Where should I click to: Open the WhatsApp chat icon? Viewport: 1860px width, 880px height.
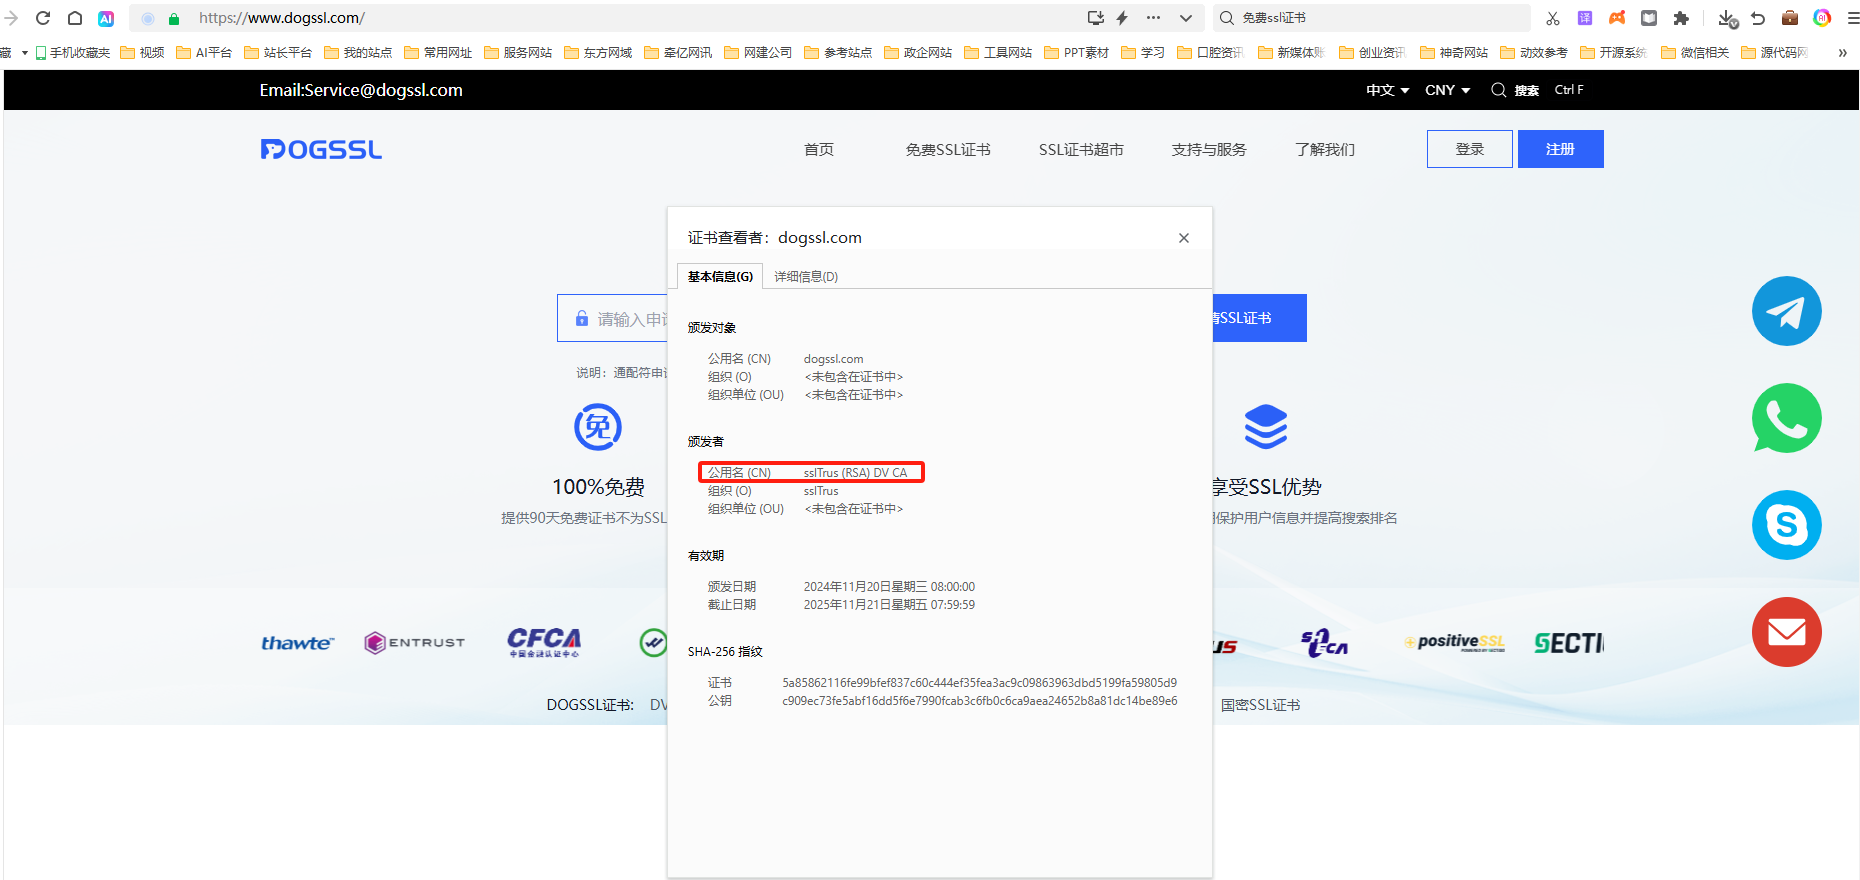point(1786,418)
